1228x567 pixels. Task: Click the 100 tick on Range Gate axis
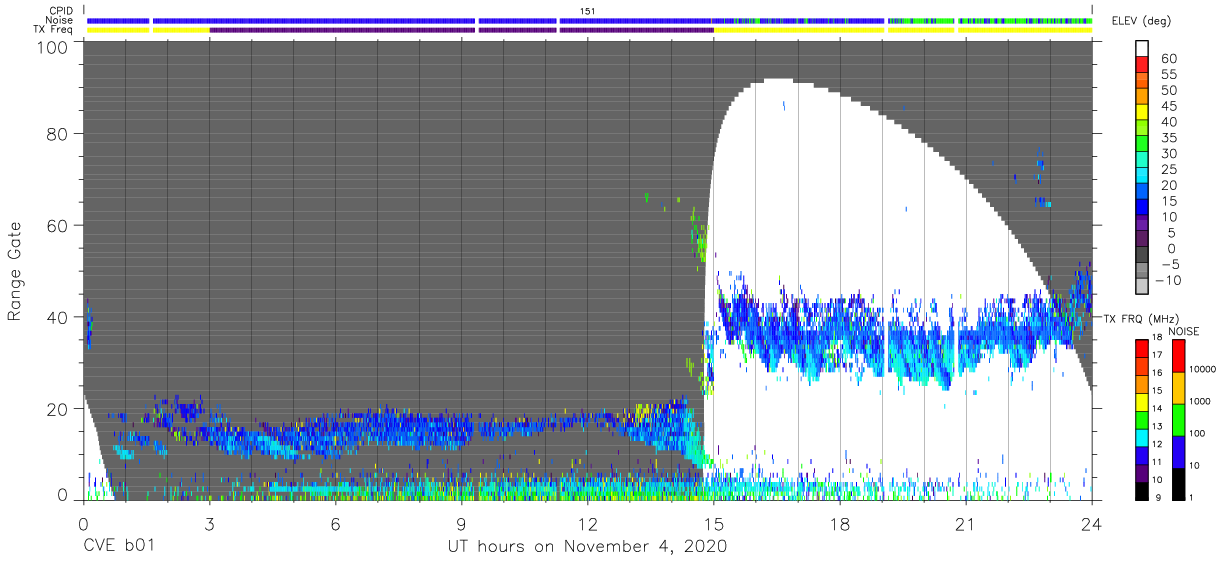coord(54,48)
